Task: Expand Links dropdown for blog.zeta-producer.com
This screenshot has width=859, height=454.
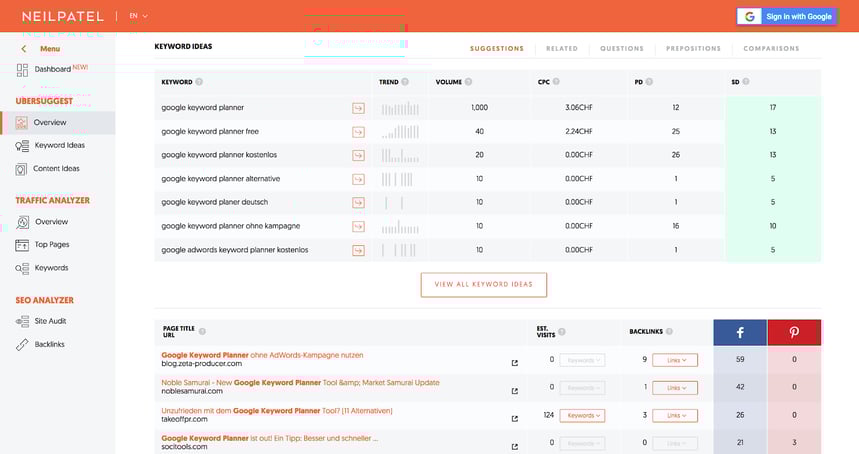Action: coord(675,360)
